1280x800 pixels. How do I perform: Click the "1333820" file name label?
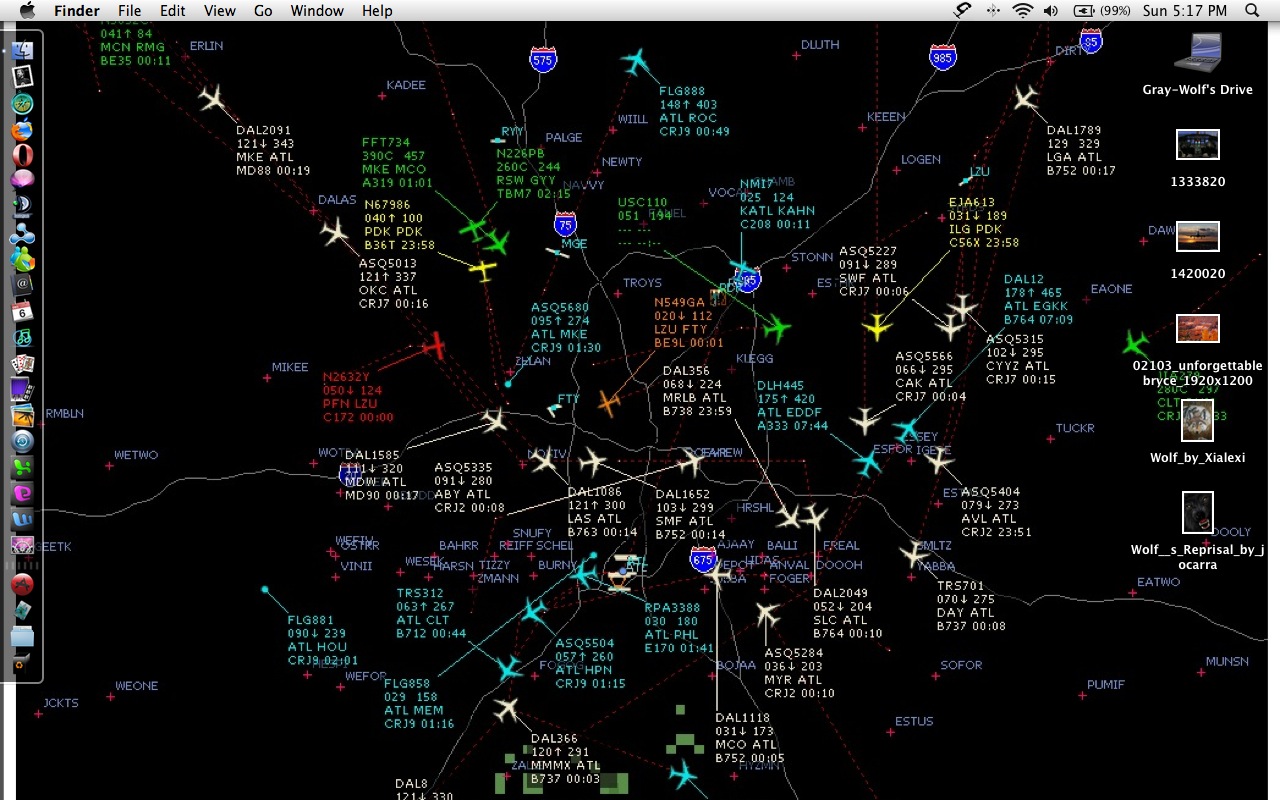tap(1198, 182)
